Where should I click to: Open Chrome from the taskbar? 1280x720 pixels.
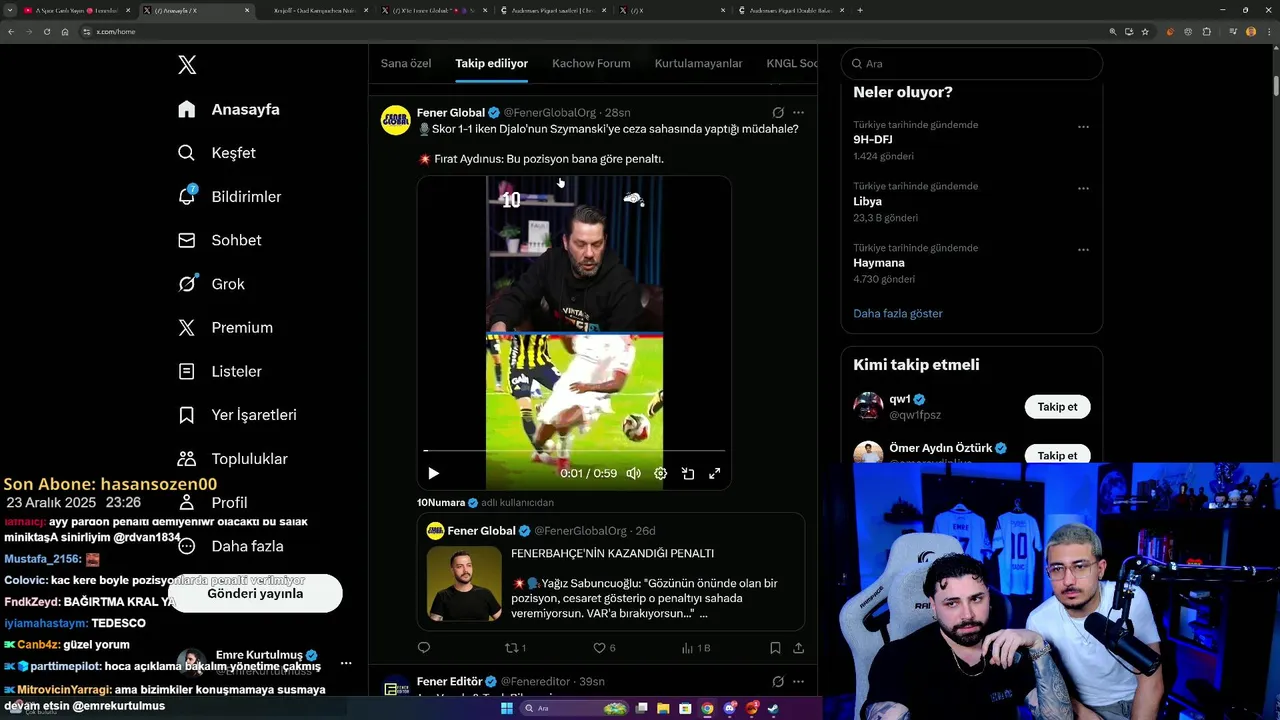tap(707, 708)
